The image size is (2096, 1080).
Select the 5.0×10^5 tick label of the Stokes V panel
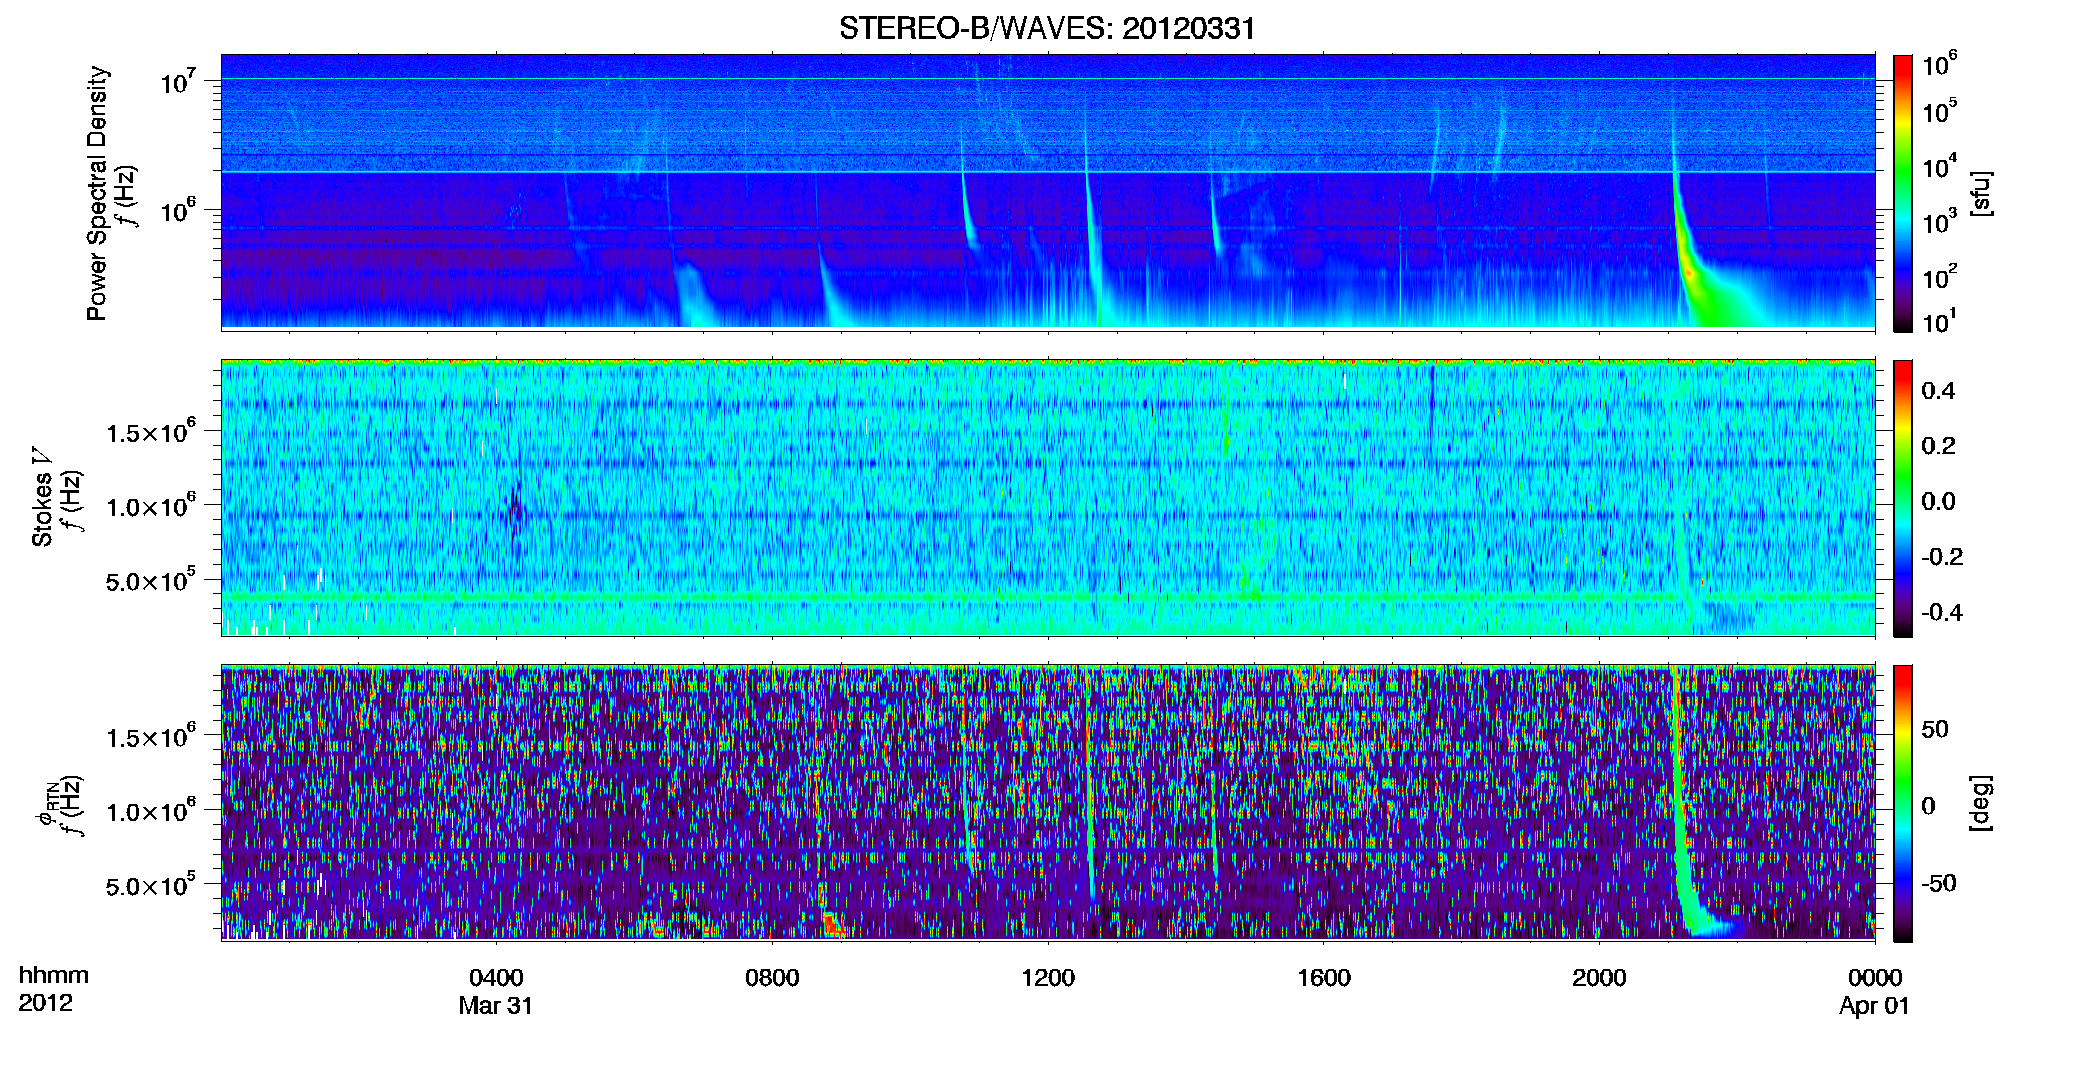pyautogui.click(x=151, y=580)
